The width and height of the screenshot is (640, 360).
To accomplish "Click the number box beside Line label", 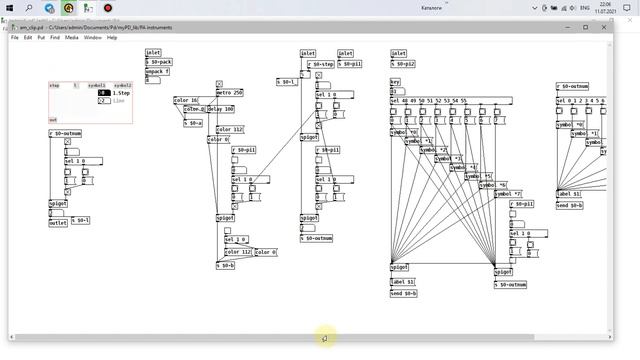I will (x=104, y=100).
